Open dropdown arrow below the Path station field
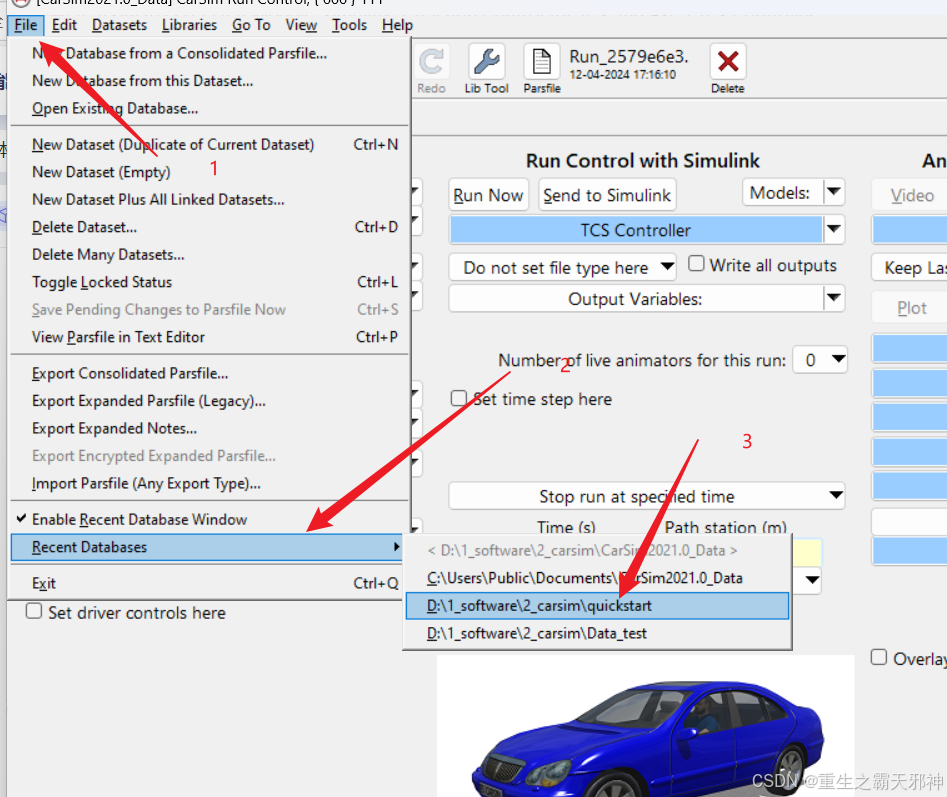947x797 pixels. pos(812,580)
